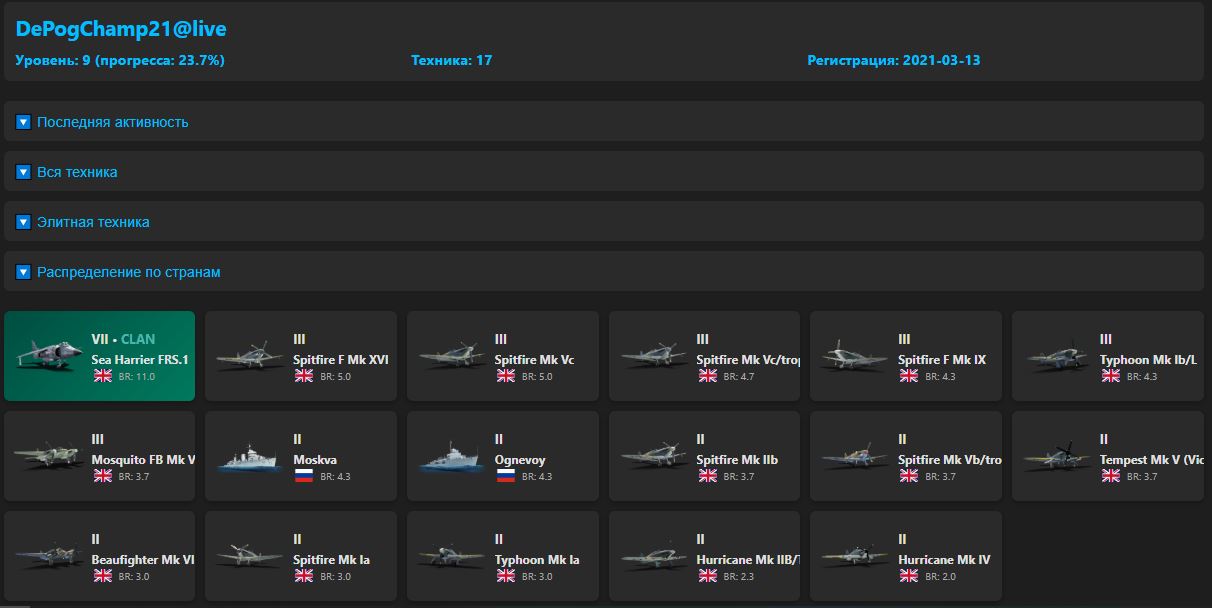Click the Moskva ship icon
The height and width of the screenshot is (608, 1212).
[x=248, y=457]
